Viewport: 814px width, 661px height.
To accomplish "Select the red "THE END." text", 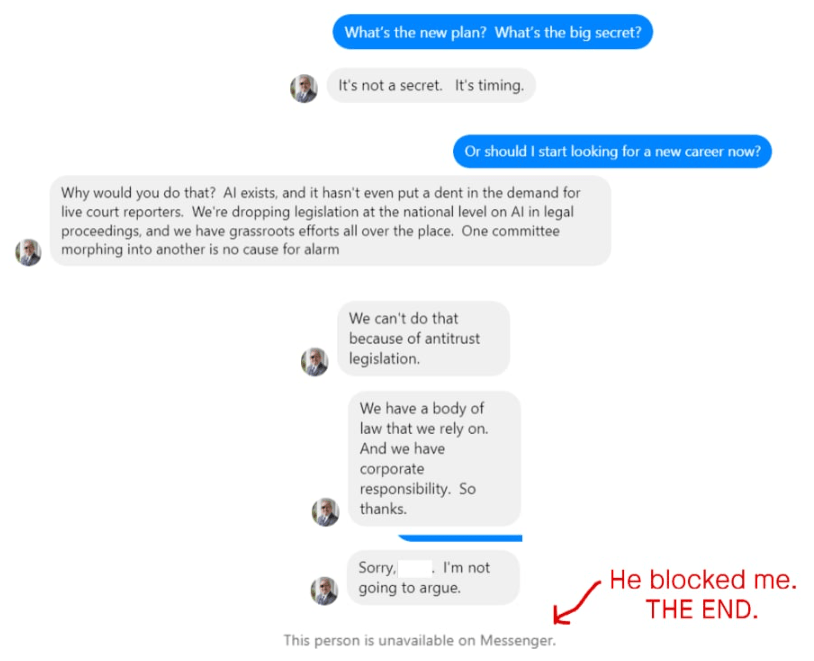I will (x=702, y=610).
